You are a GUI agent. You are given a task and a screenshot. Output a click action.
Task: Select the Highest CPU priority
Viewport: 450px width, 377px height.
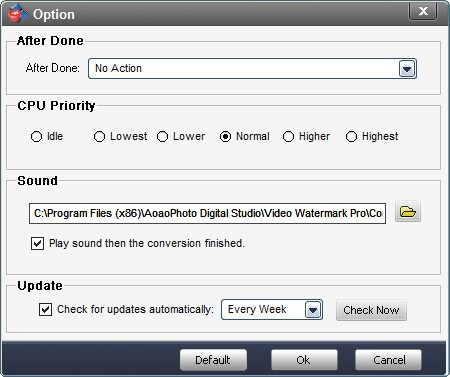[351, 136]
